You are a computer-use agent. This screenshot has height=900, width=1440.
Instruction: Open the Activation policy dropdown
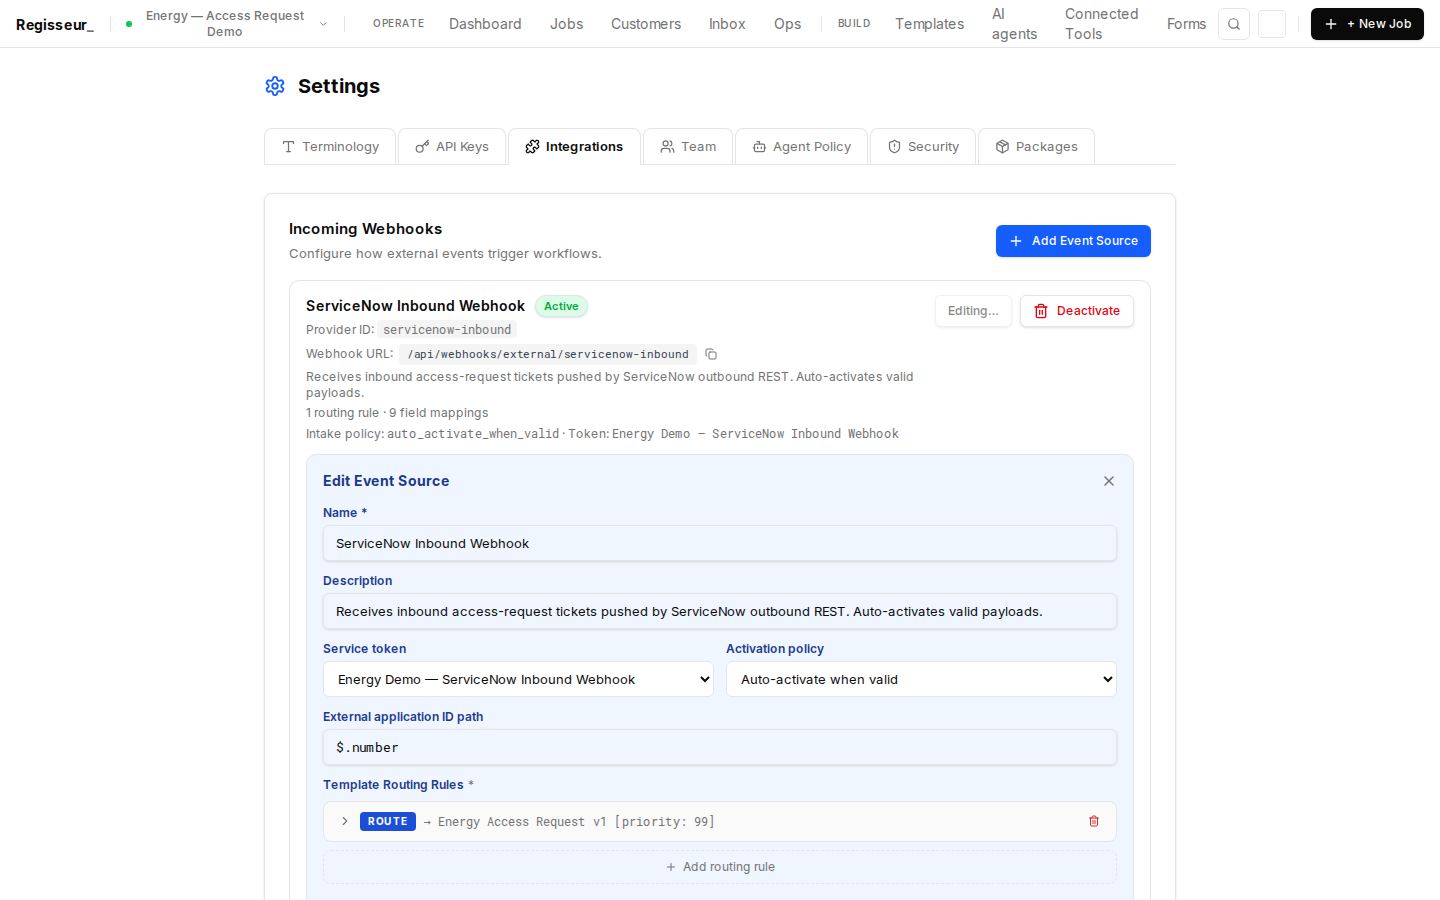921,679
